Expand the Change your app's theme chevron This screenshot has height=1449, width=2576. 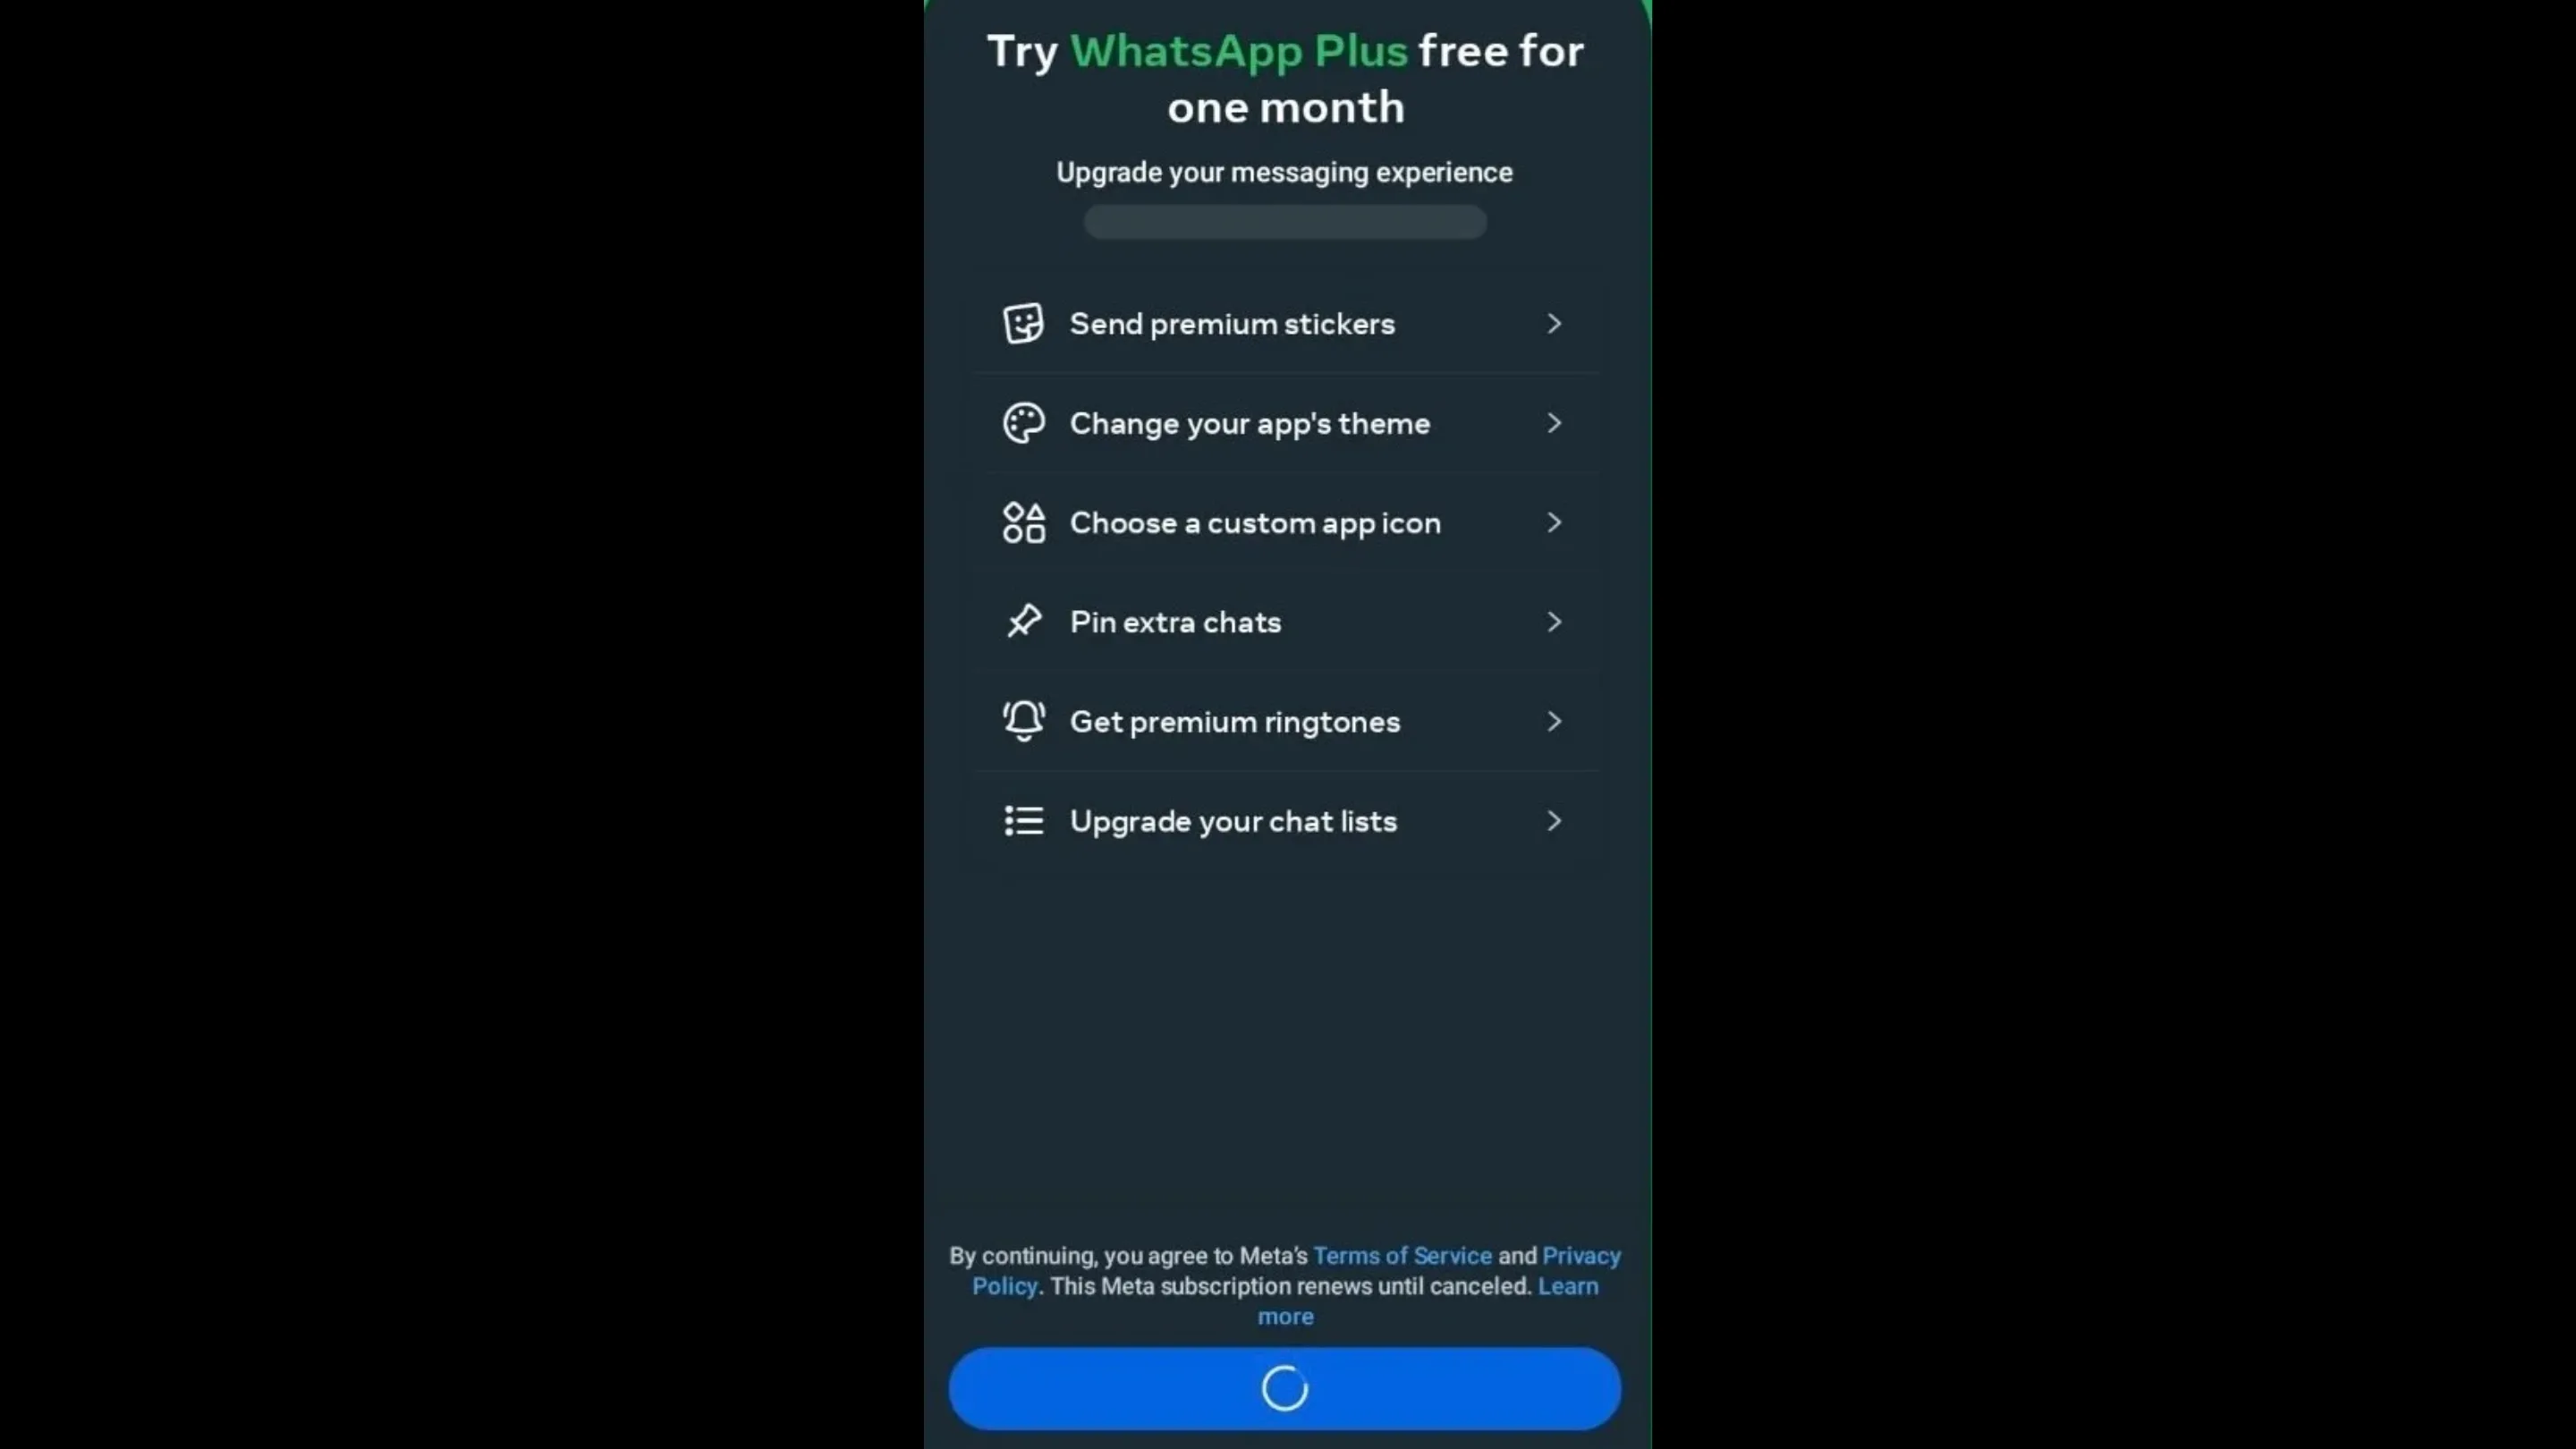1554,423
